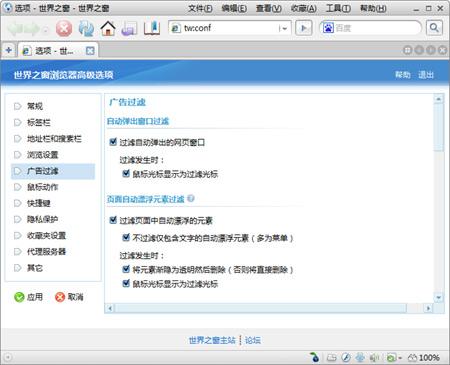The image size is (450, 365).
Task: Click the go arrow next to address bar
Action: click(x=304, y=28)
